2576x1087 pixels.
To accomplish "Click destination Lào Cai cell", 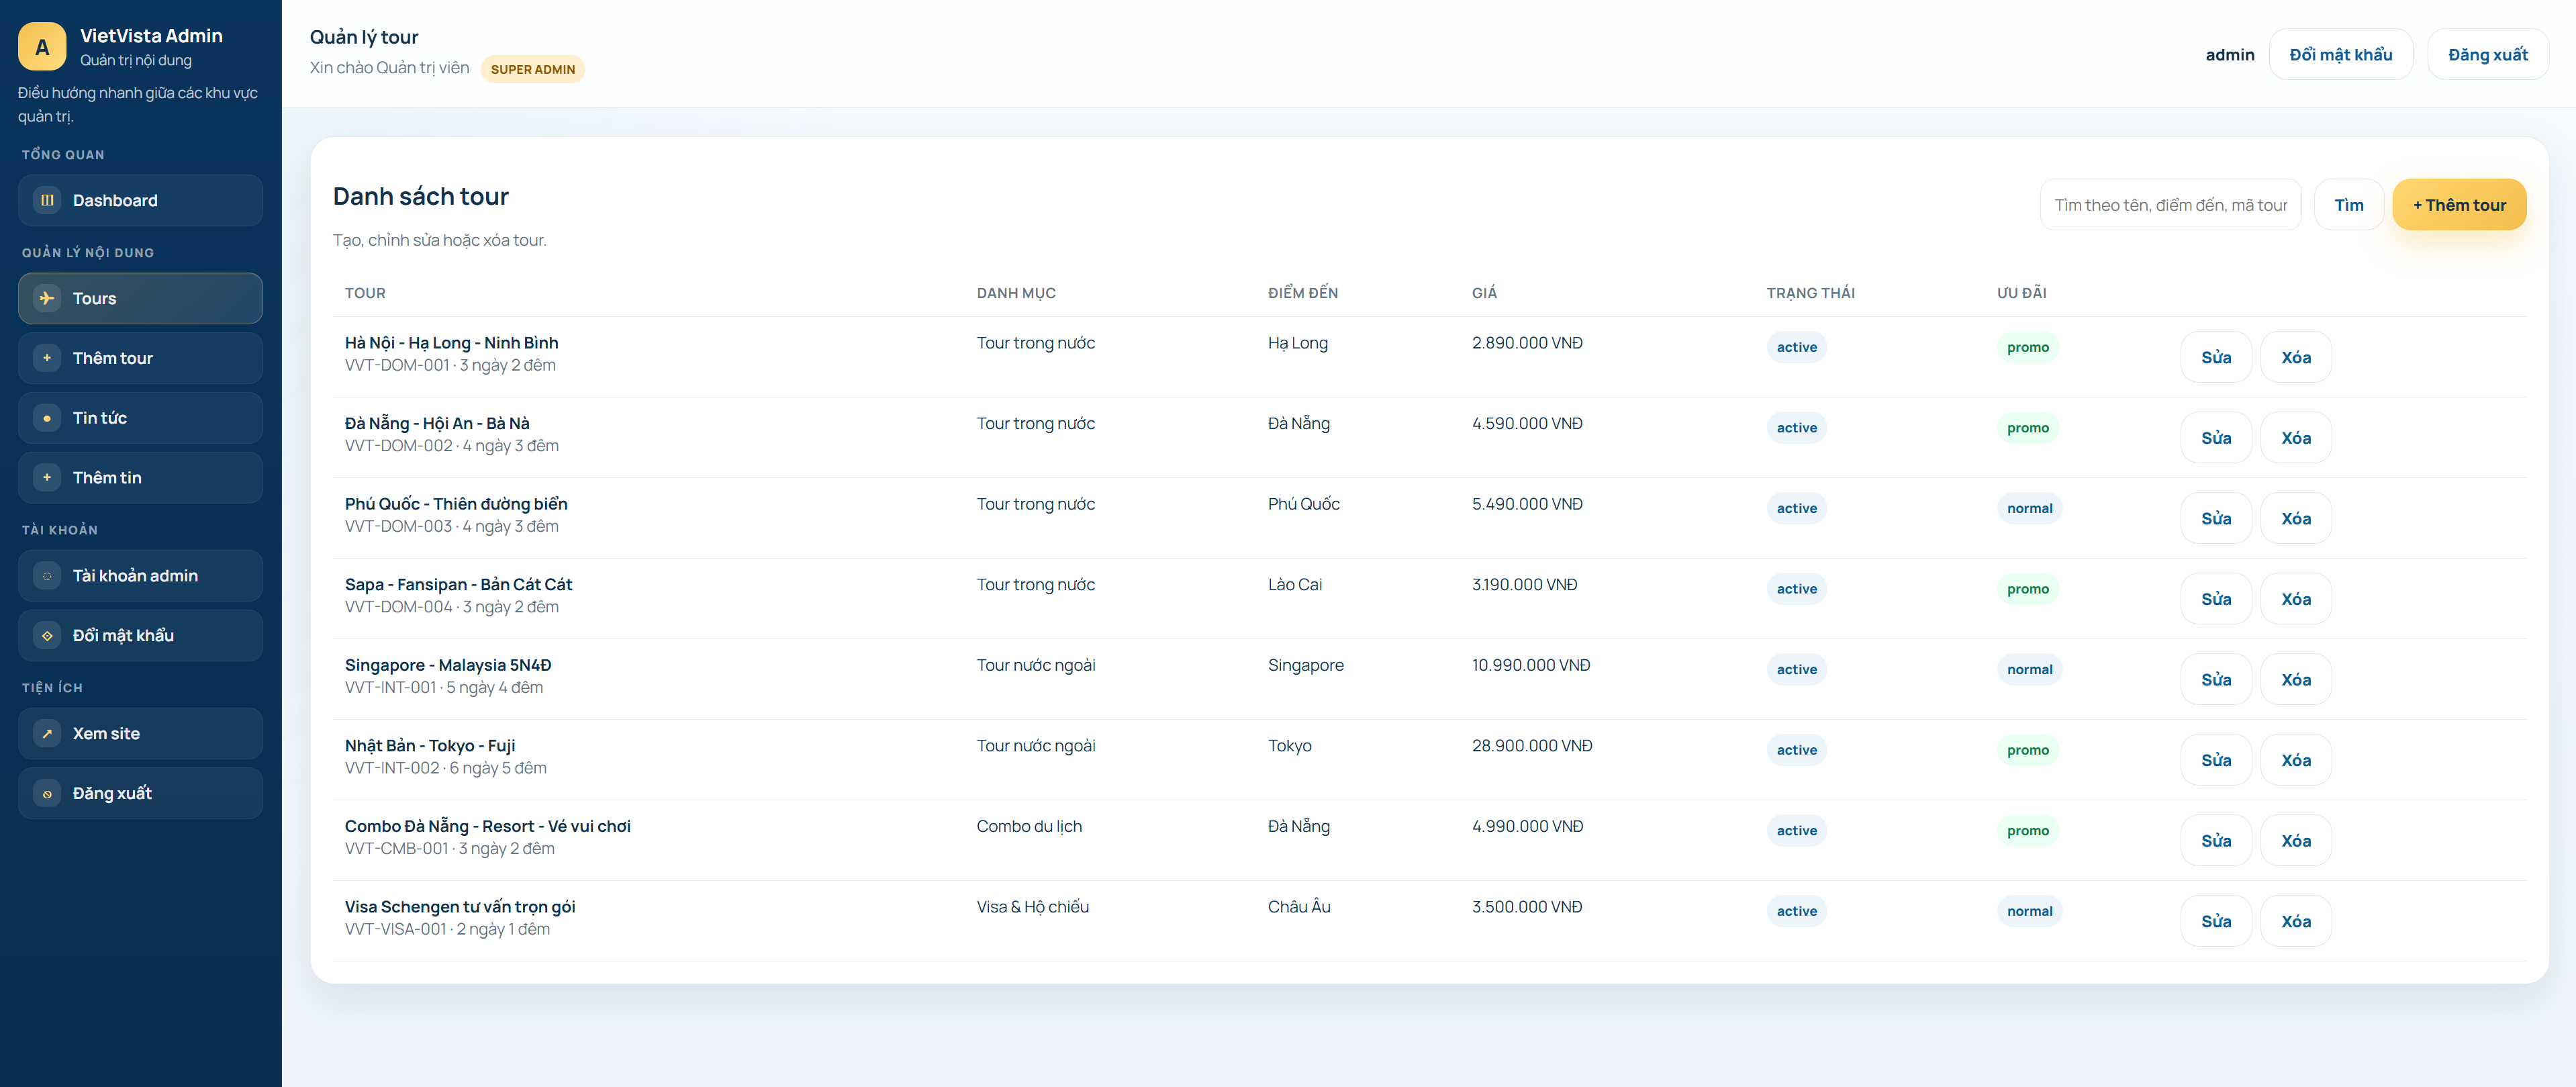I will [1295, 585].
